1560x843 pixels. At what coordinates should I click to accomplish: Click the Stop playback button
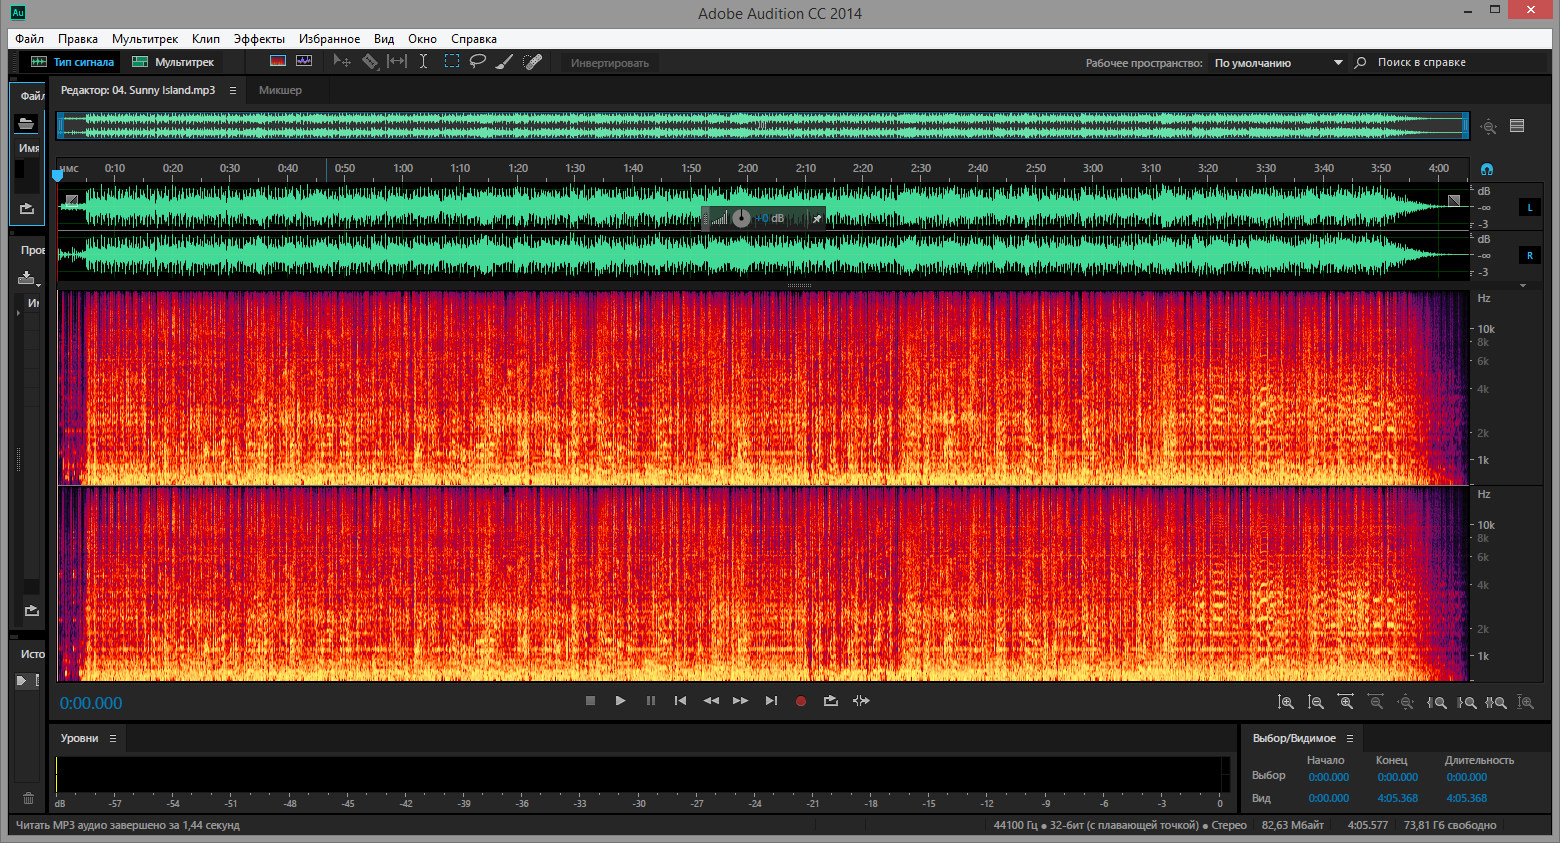point(590,701)
